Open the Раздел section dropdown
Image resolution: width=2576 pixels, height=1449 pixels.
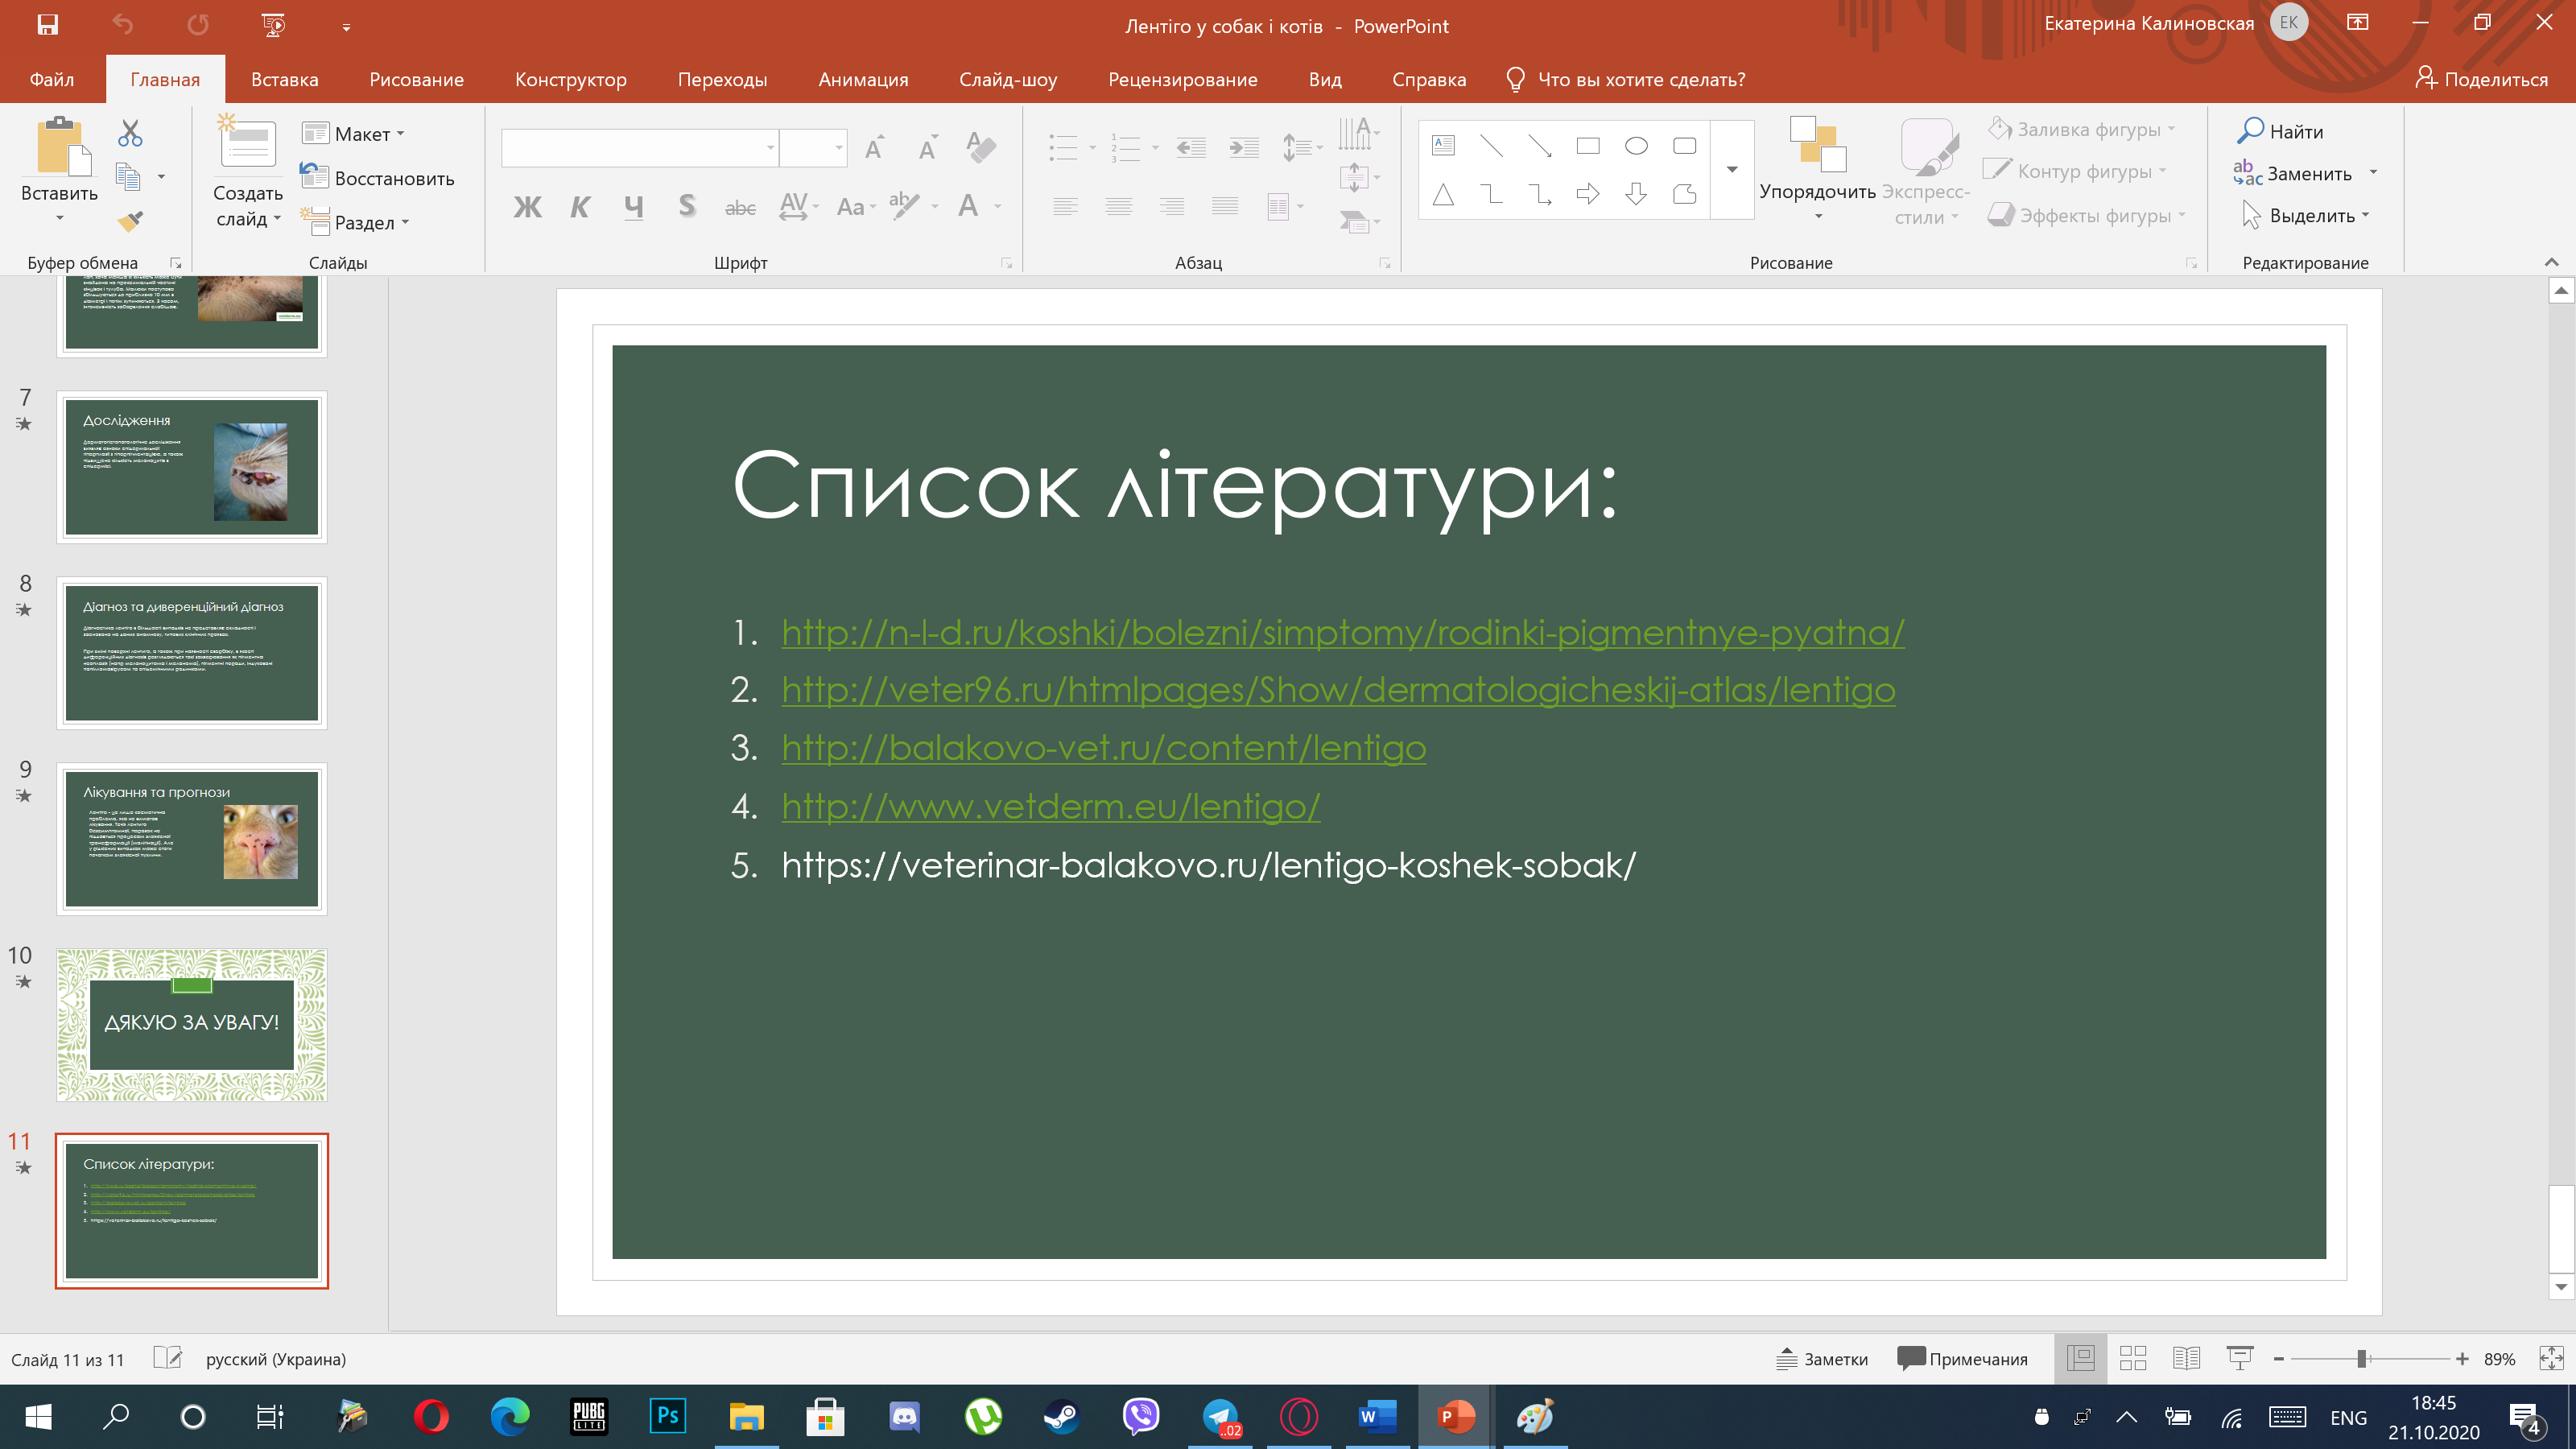[356, 222]
